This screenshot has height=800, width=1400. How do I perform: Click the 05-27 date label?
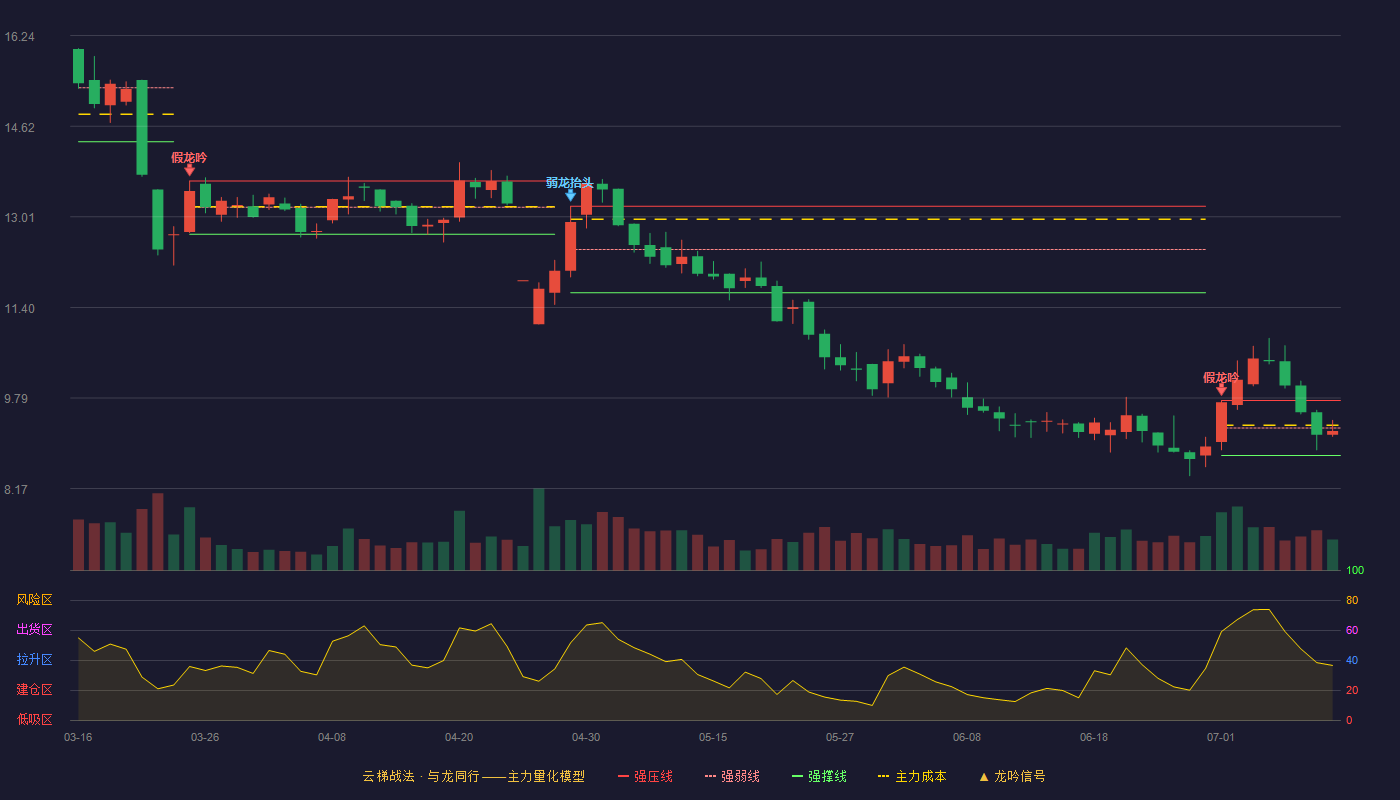(x=840, y=737)
